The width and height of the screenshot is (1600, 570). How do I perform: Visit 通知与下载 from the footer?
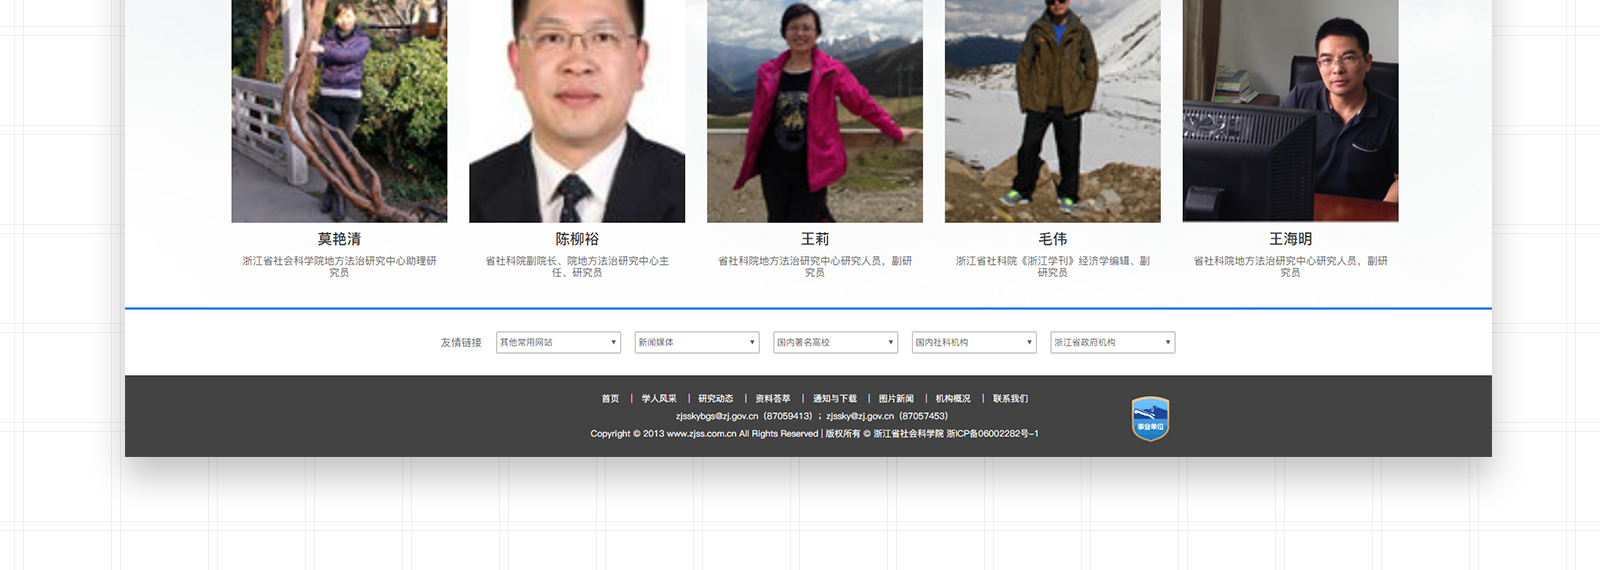[x=834, y=399]
